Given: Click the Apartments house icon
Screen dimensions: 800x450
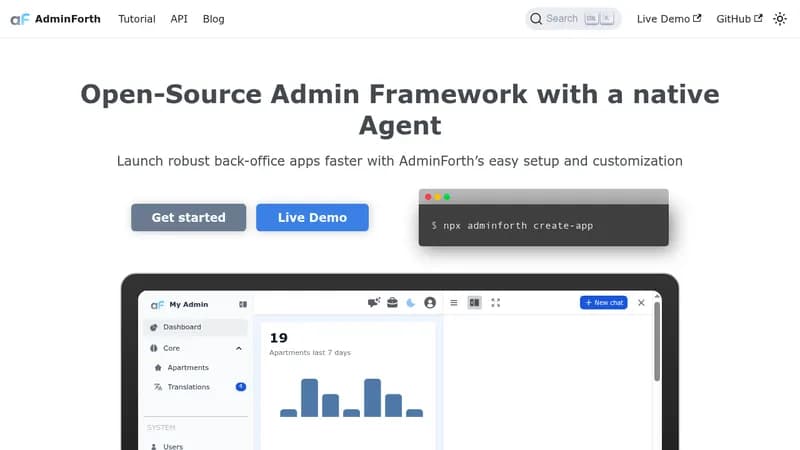Looking at the screenshot, I should pyautogui.click(x=158, y=367).
